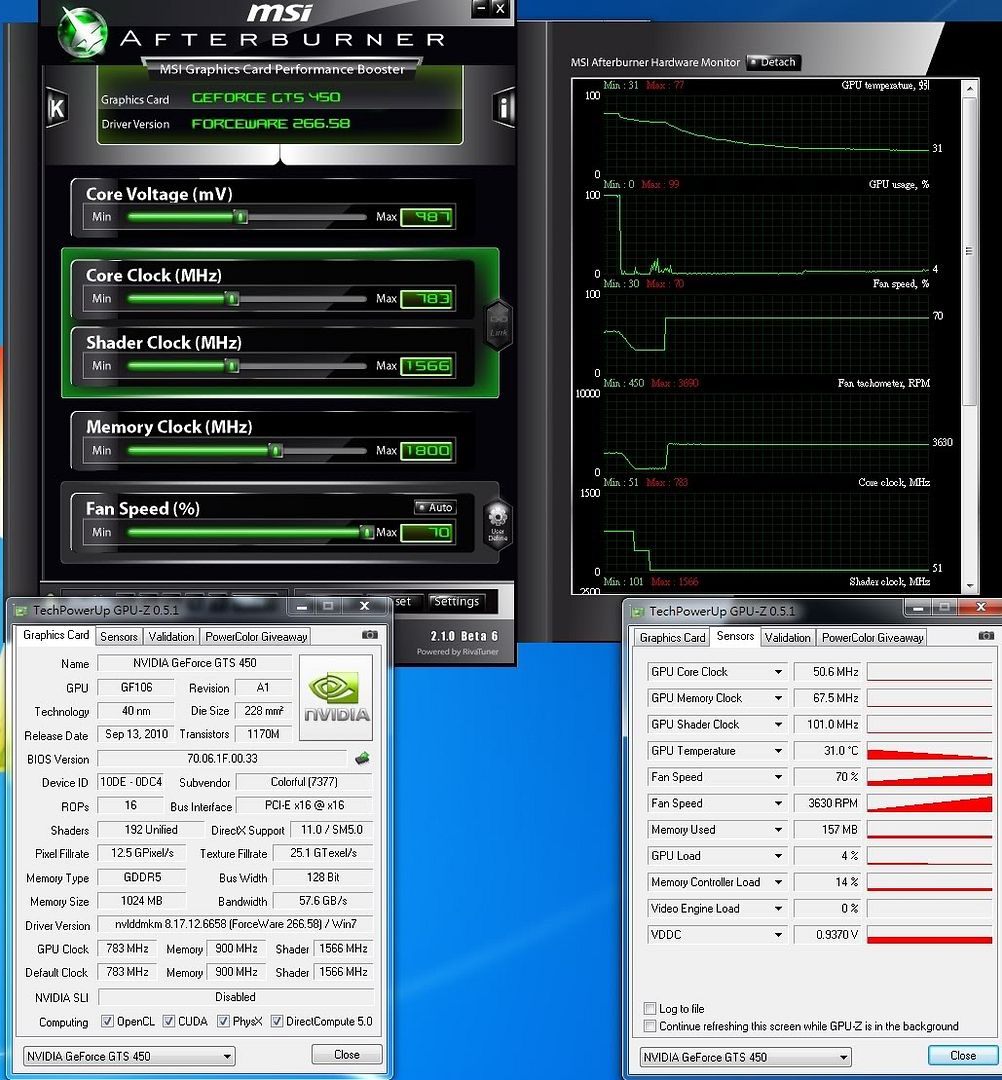1002x1080 pixels.
Task: Open the GPU Memory Clock sensor dropdown
Action: tap(778, 698)
